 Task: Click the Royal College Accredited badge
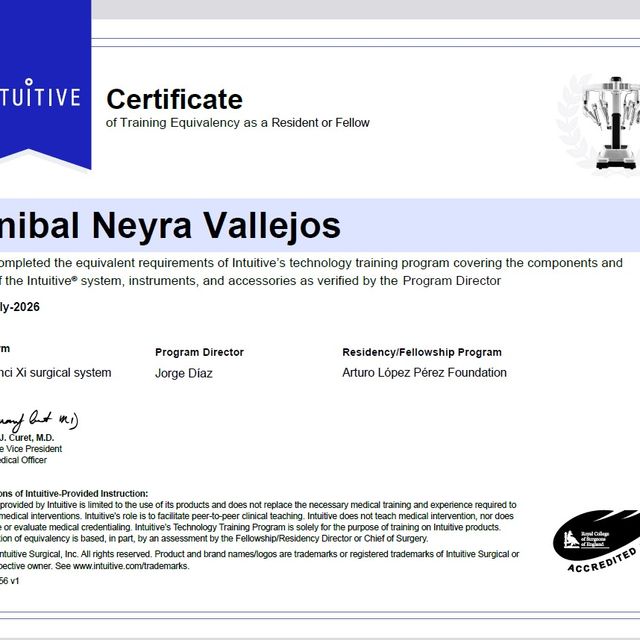coord(597,541)
